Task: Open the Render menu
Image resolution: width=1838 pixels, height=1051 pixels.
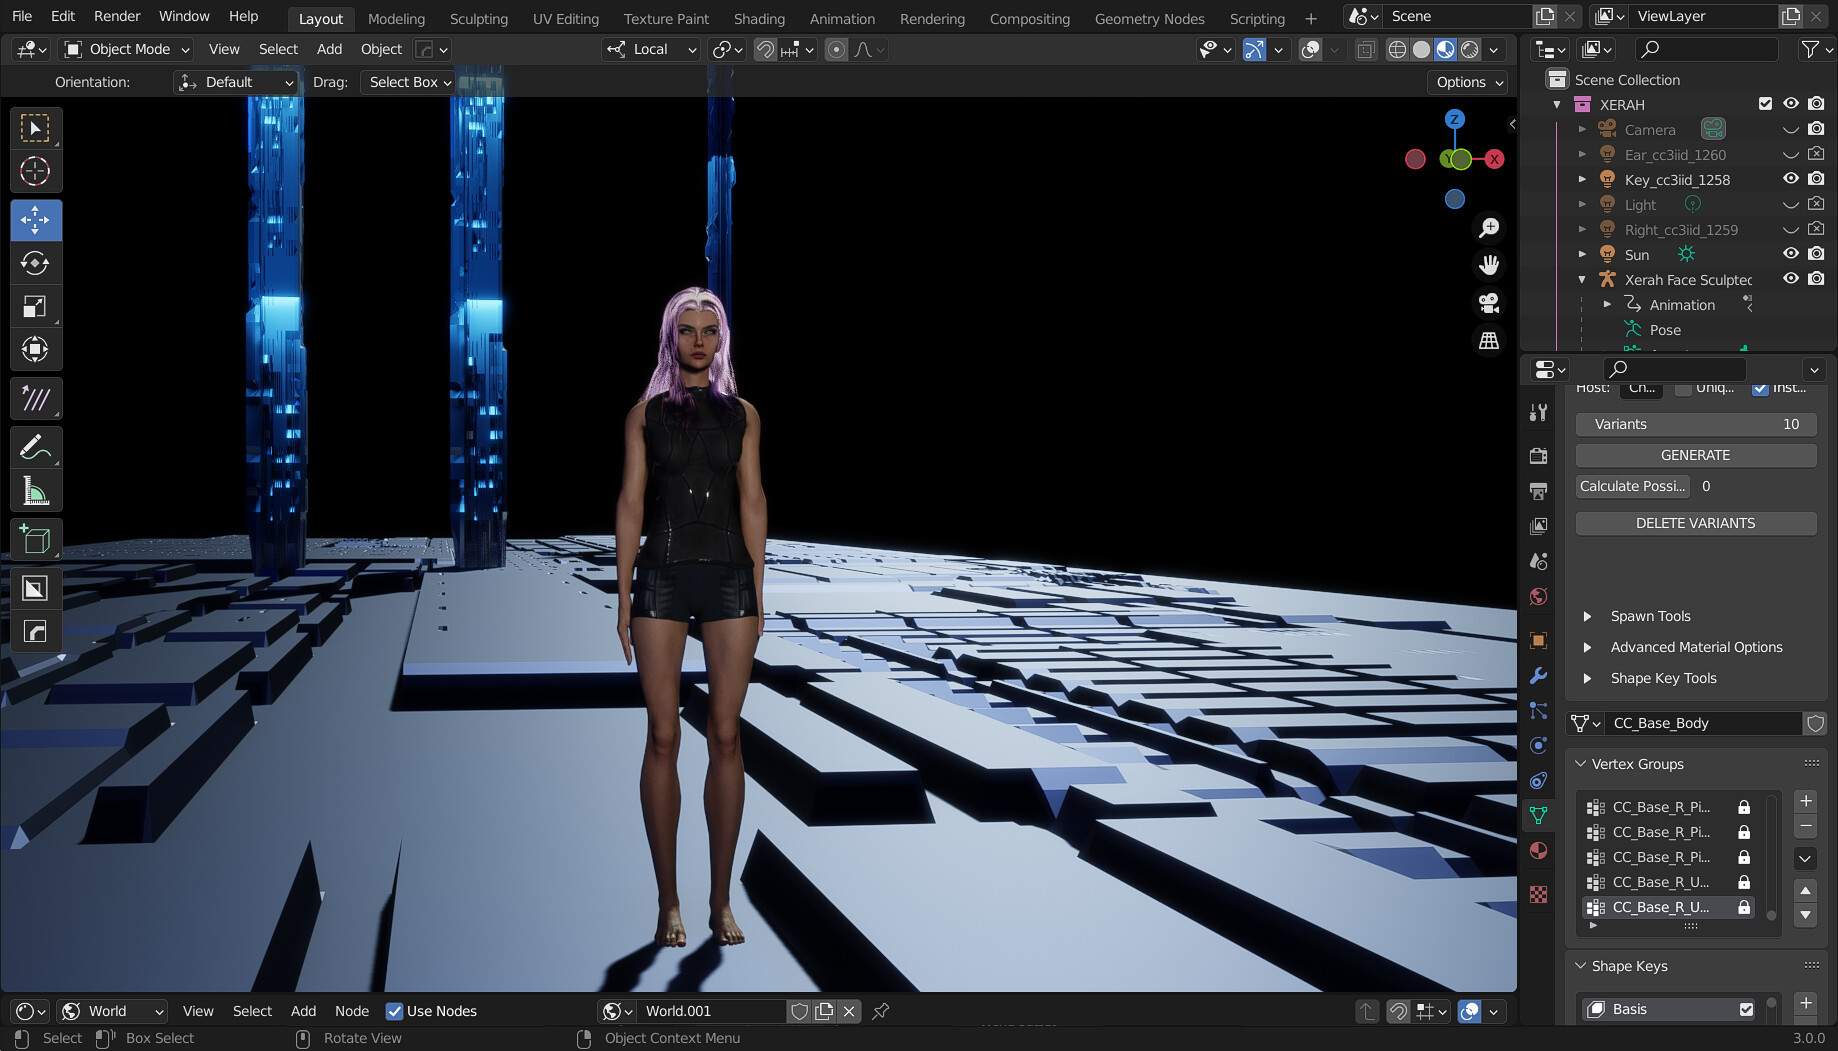Action: [x=116, y=16]
